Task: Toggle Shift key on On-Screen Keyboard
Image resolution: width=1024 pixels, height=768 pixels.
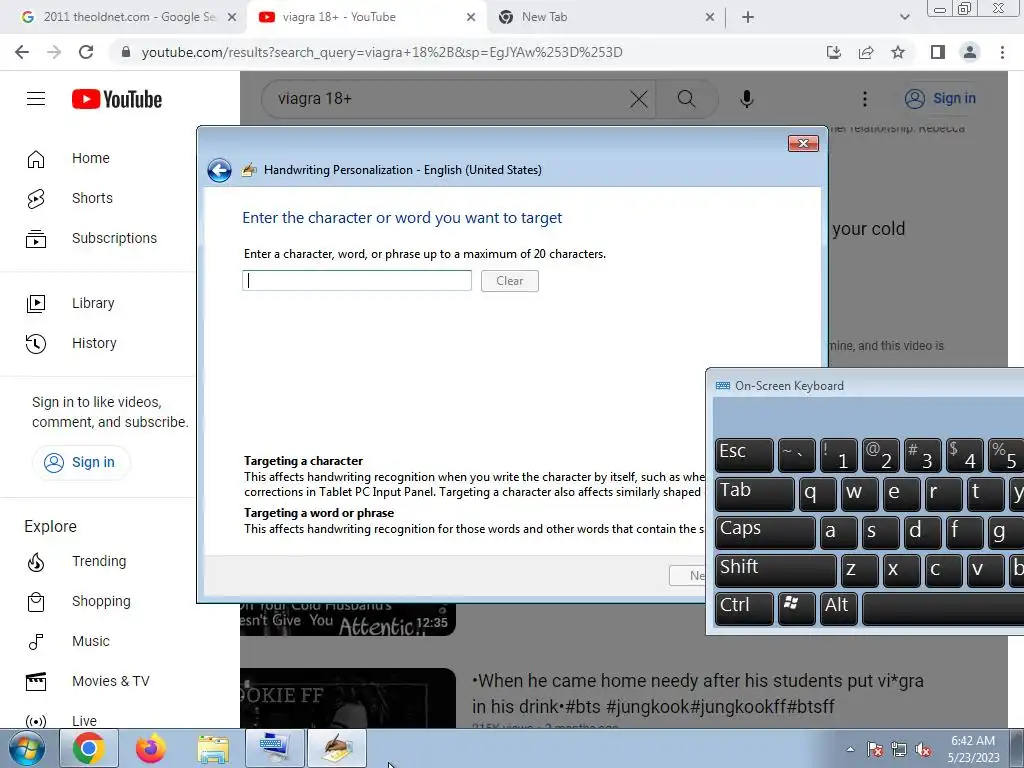Action: tap(776, 570)
